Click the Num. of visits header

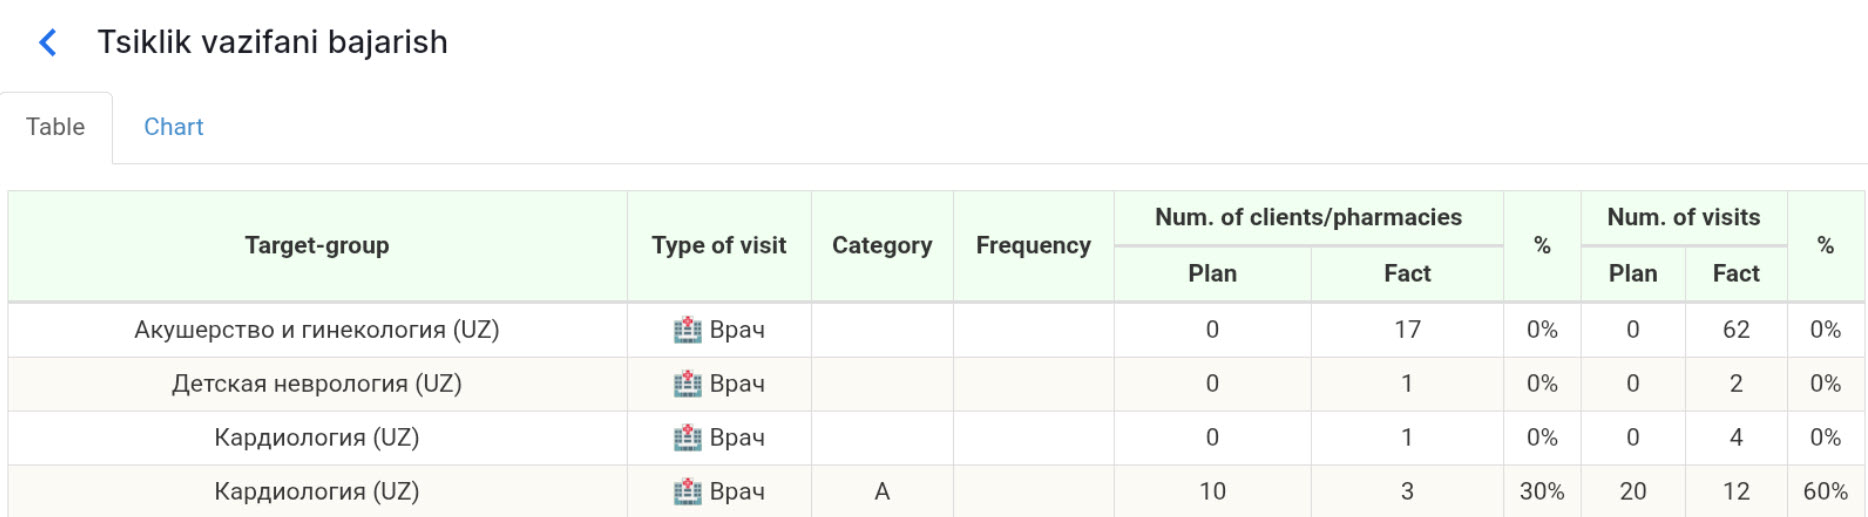tap(1683, 218)
